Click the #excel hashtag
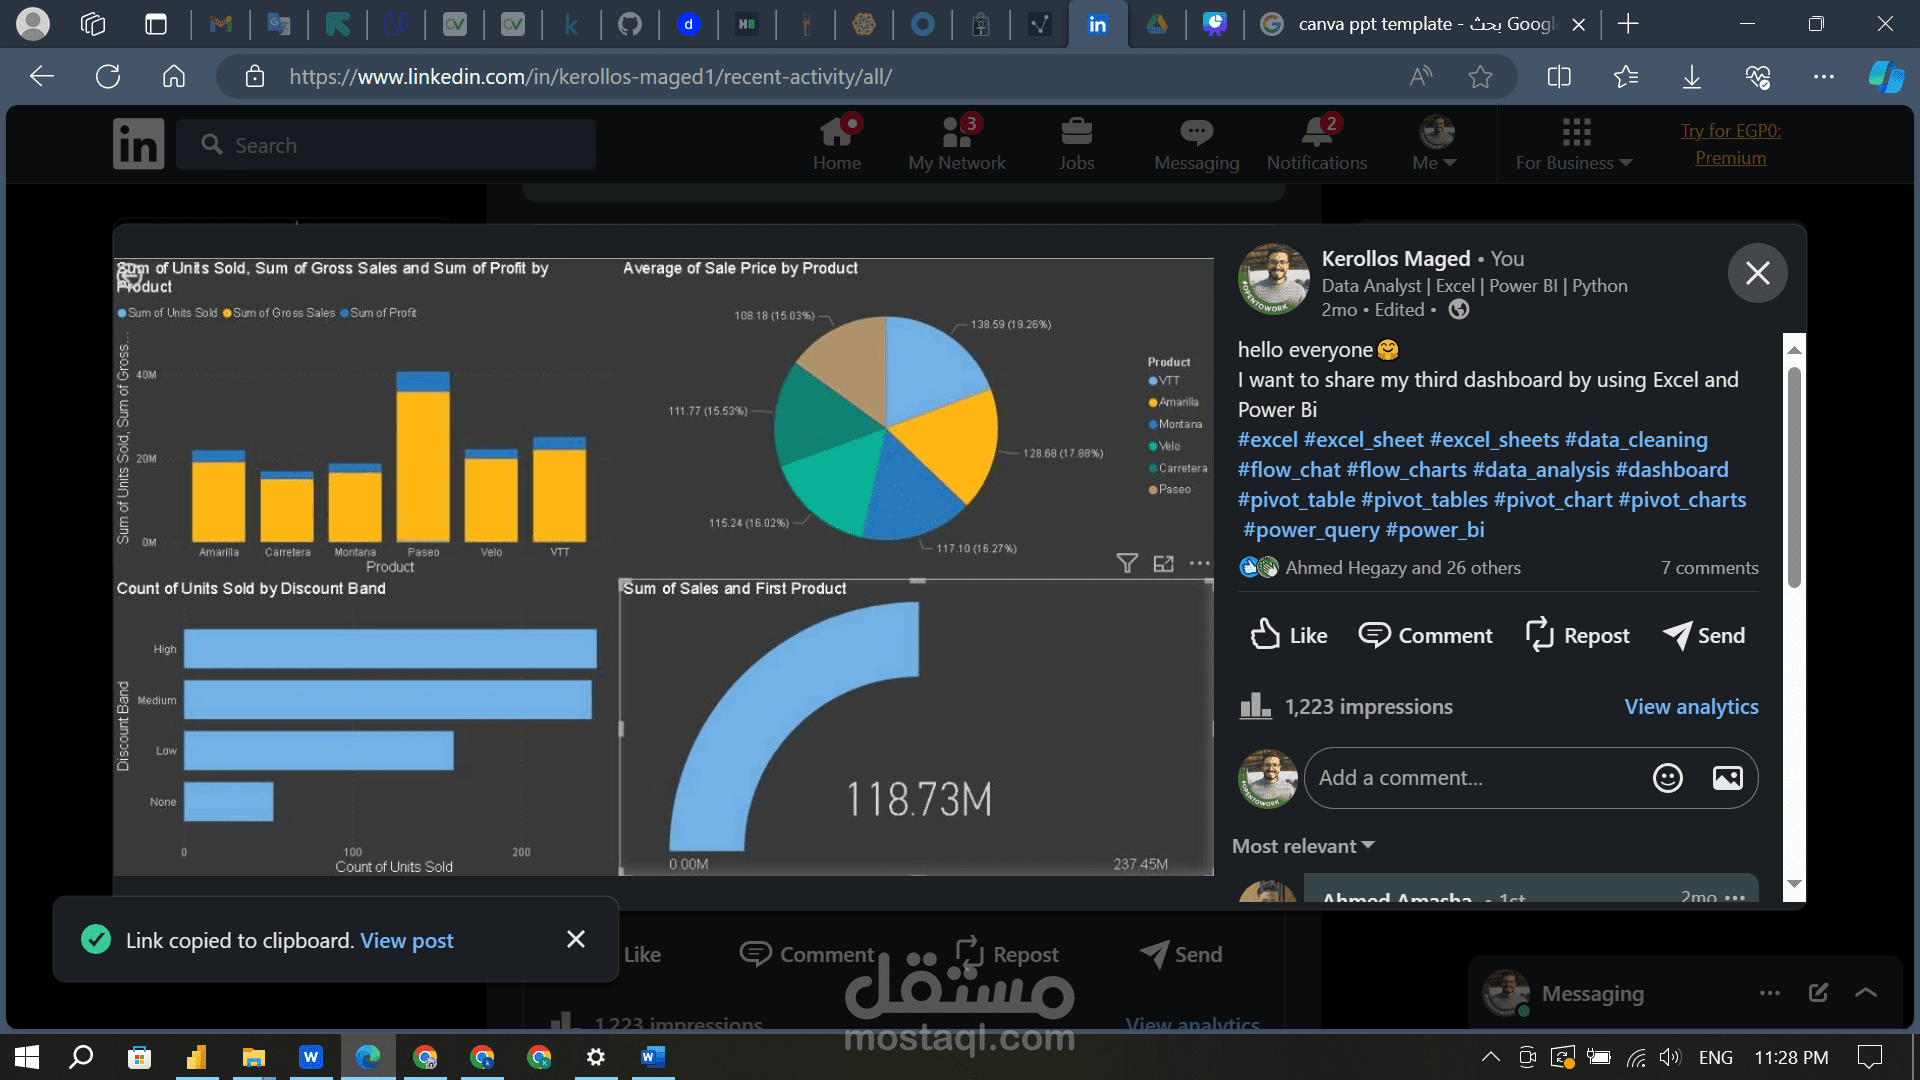The height and width of the screenshot is (1080, 1920). pyautogui.click(x=1267, y=440)
